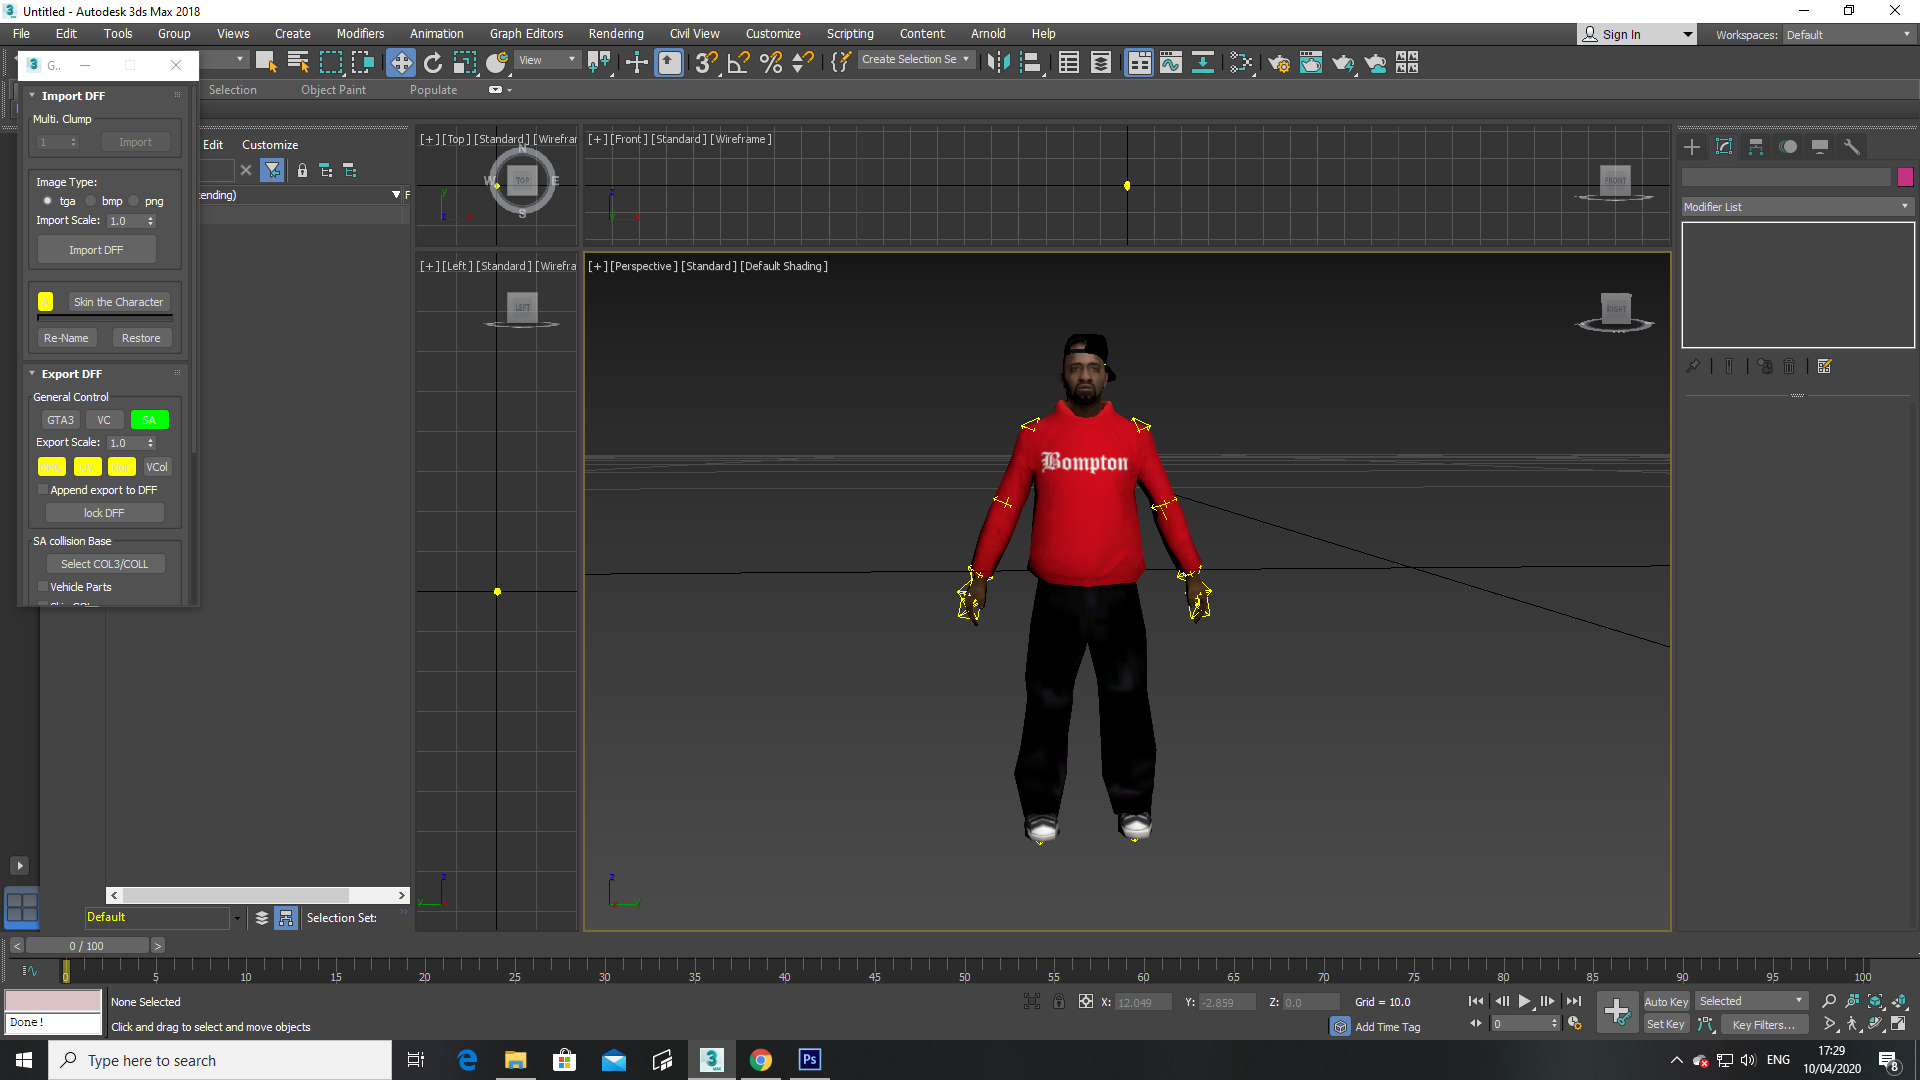Toggle the VC game mode button

[104, 420]
